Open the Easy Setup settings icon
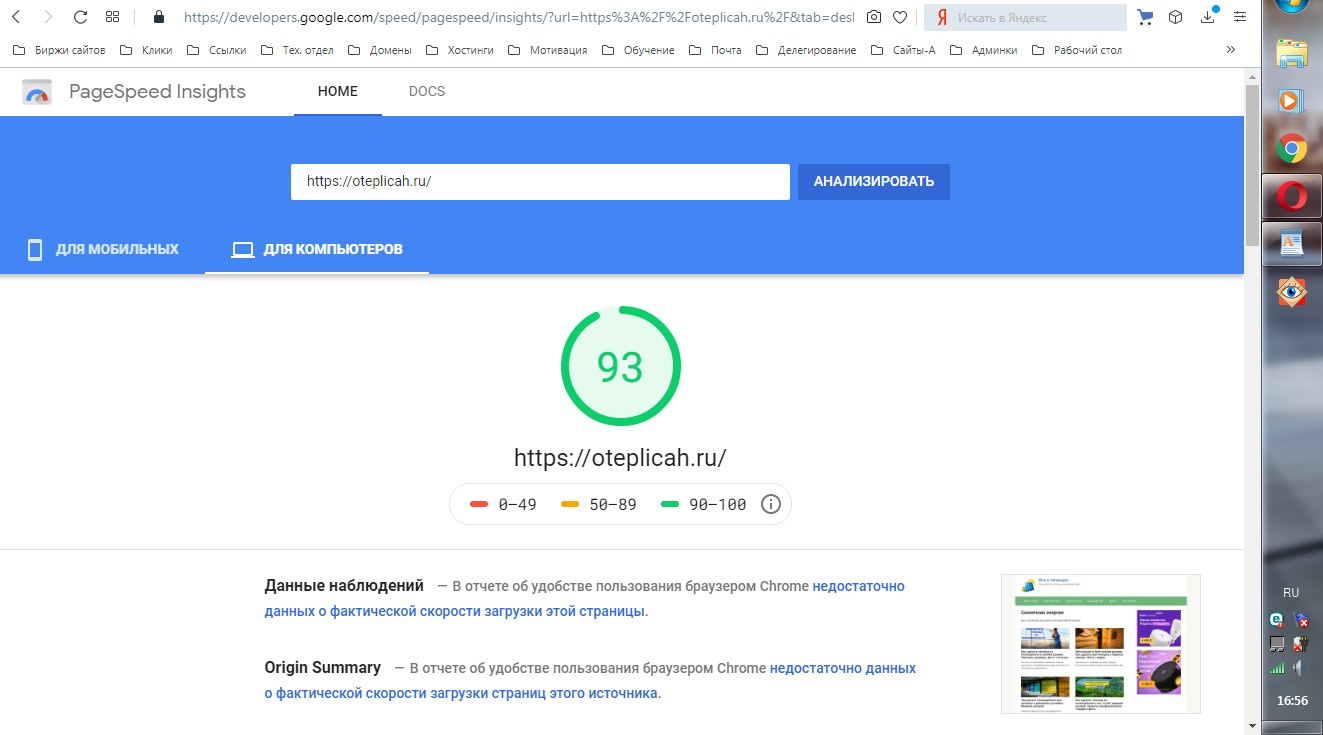The height and width of the screenshot is (735, 1323). pos(1240,17)
